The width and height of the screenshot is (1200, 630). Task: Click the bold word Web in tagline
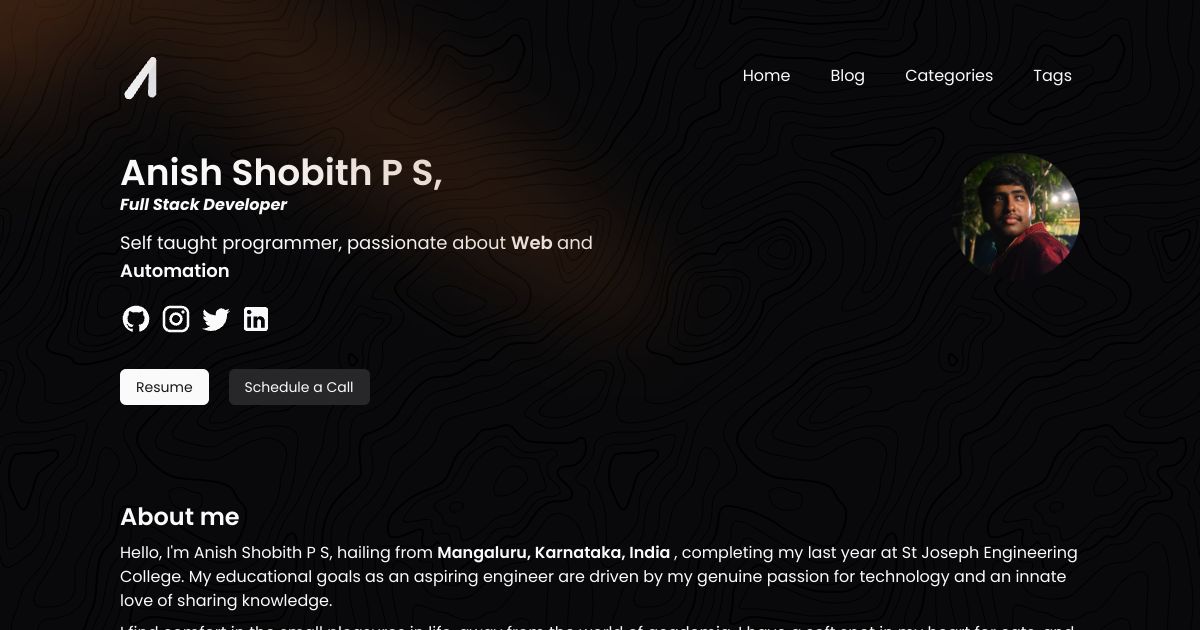coord(532,243)
